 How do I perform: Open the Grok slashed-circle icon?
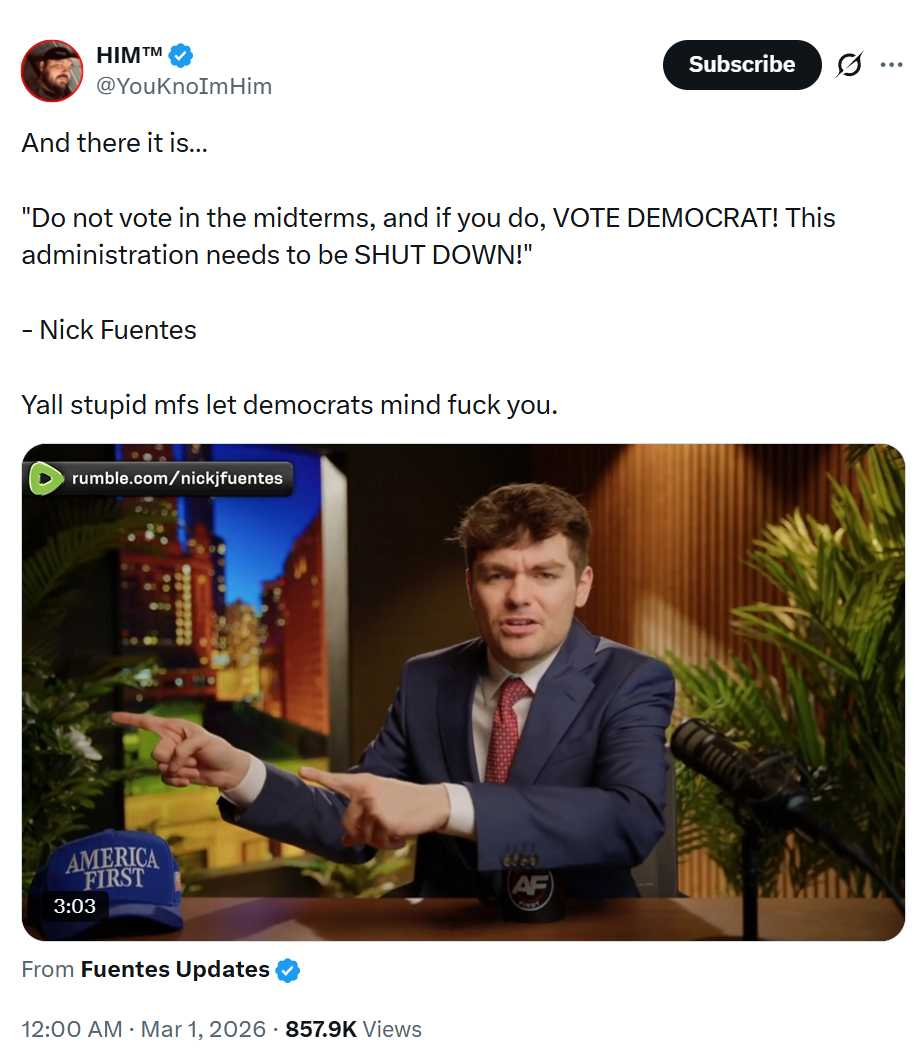coord(849,64)
